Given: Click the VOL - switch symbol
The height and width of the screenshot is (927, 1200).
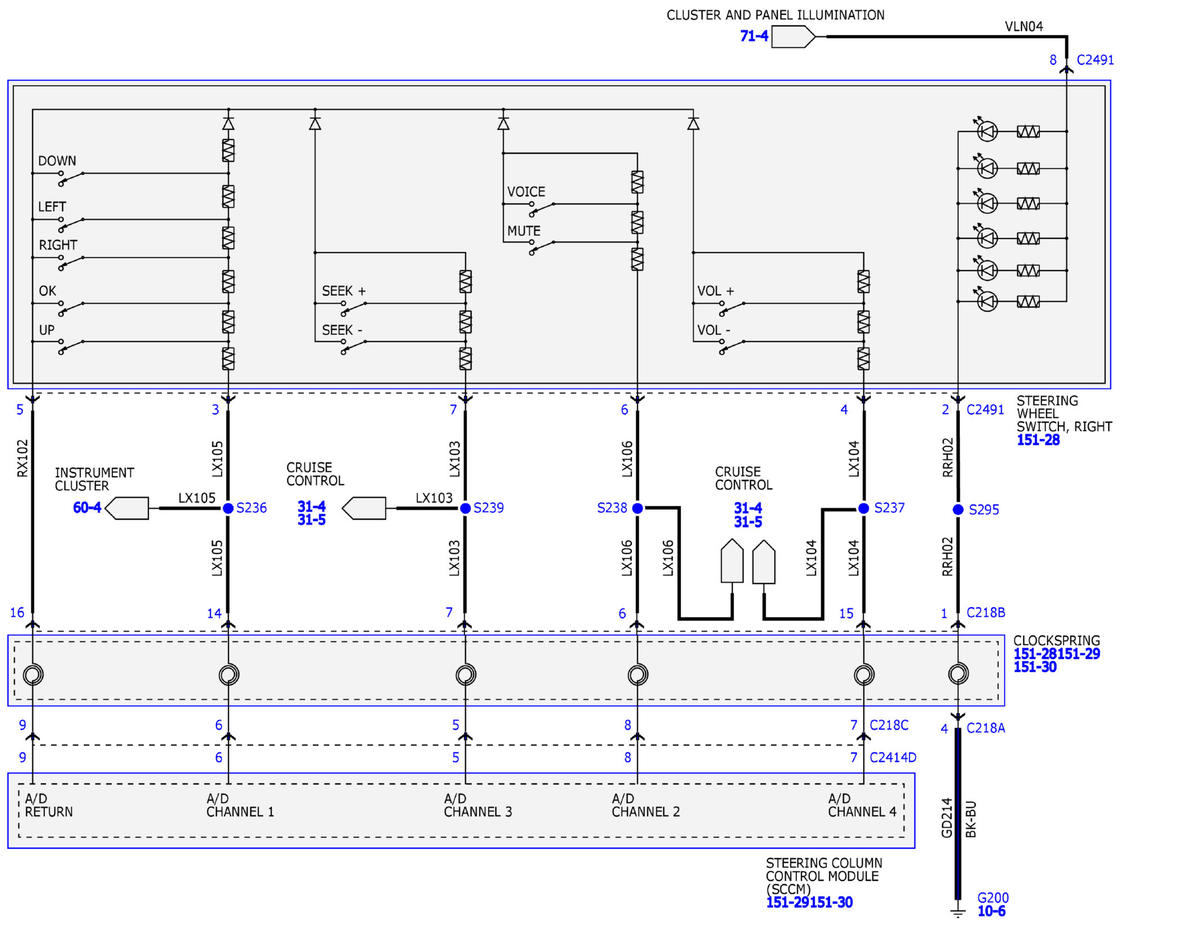Looking at the screenshot, I should tap(731, 345).
